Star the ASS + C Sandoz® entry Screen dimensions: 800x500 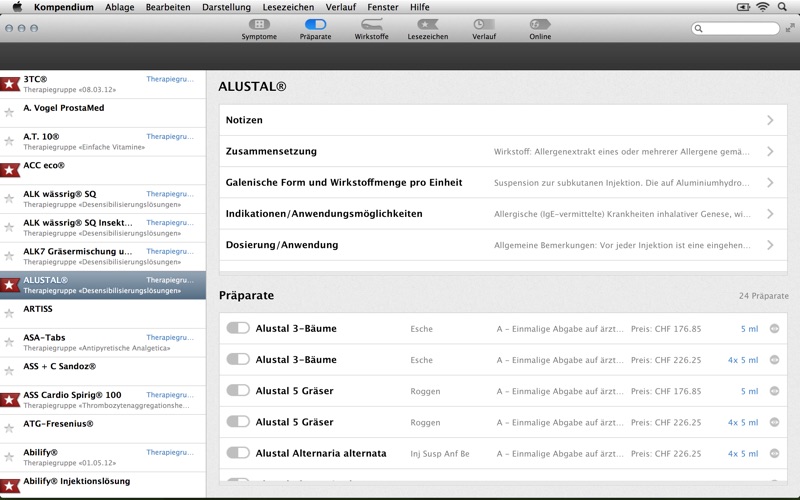point(9,370)
